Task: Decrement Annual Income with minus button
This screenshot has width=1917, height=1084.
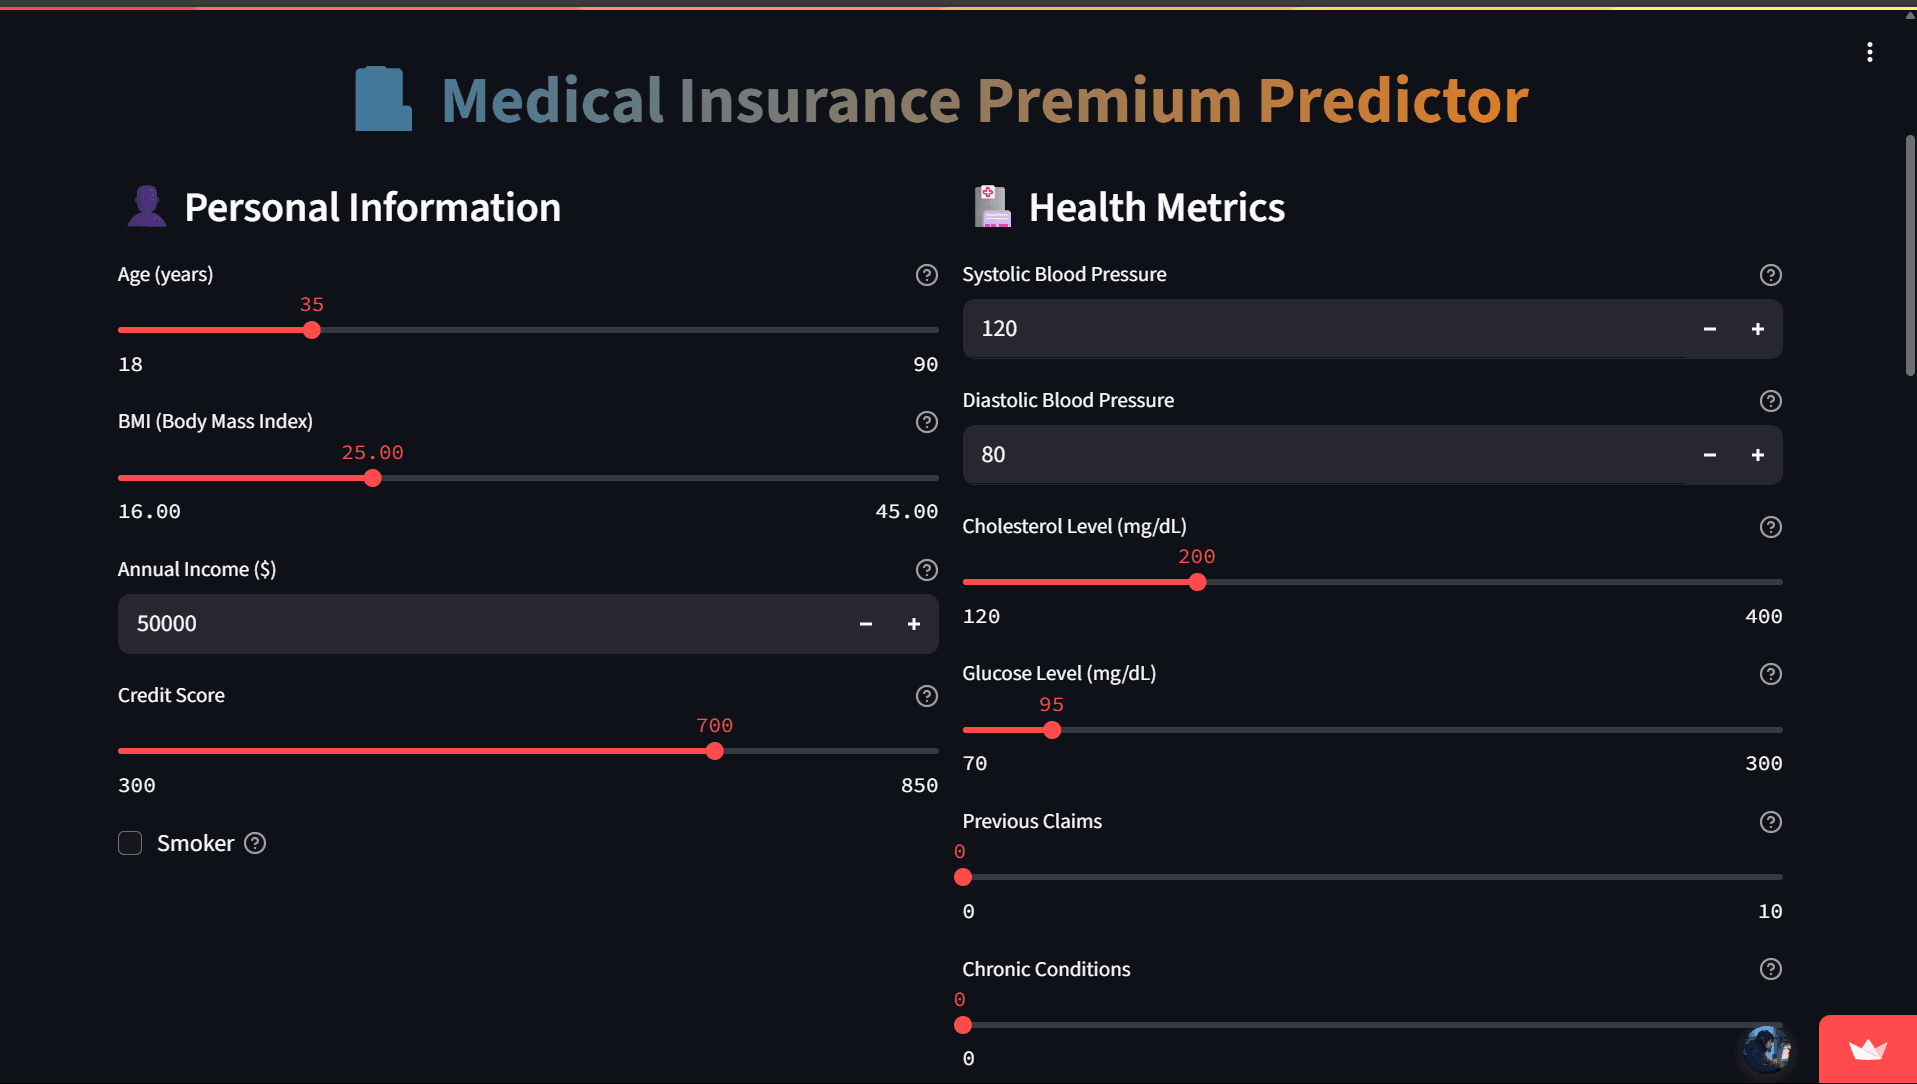Action: point(864,624)
